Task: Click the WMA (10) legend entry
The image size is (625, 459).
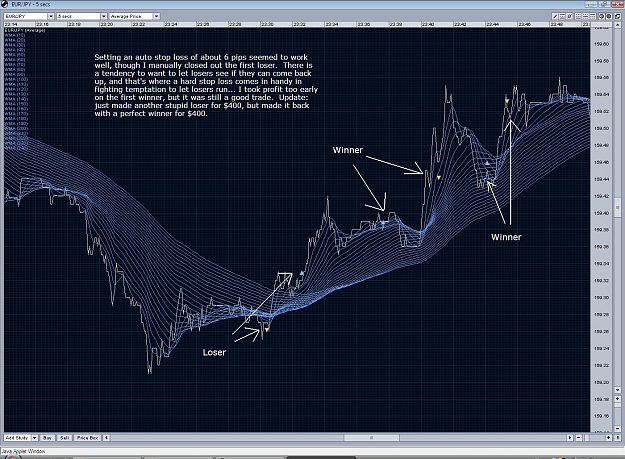Action: (x=15, y=35)
